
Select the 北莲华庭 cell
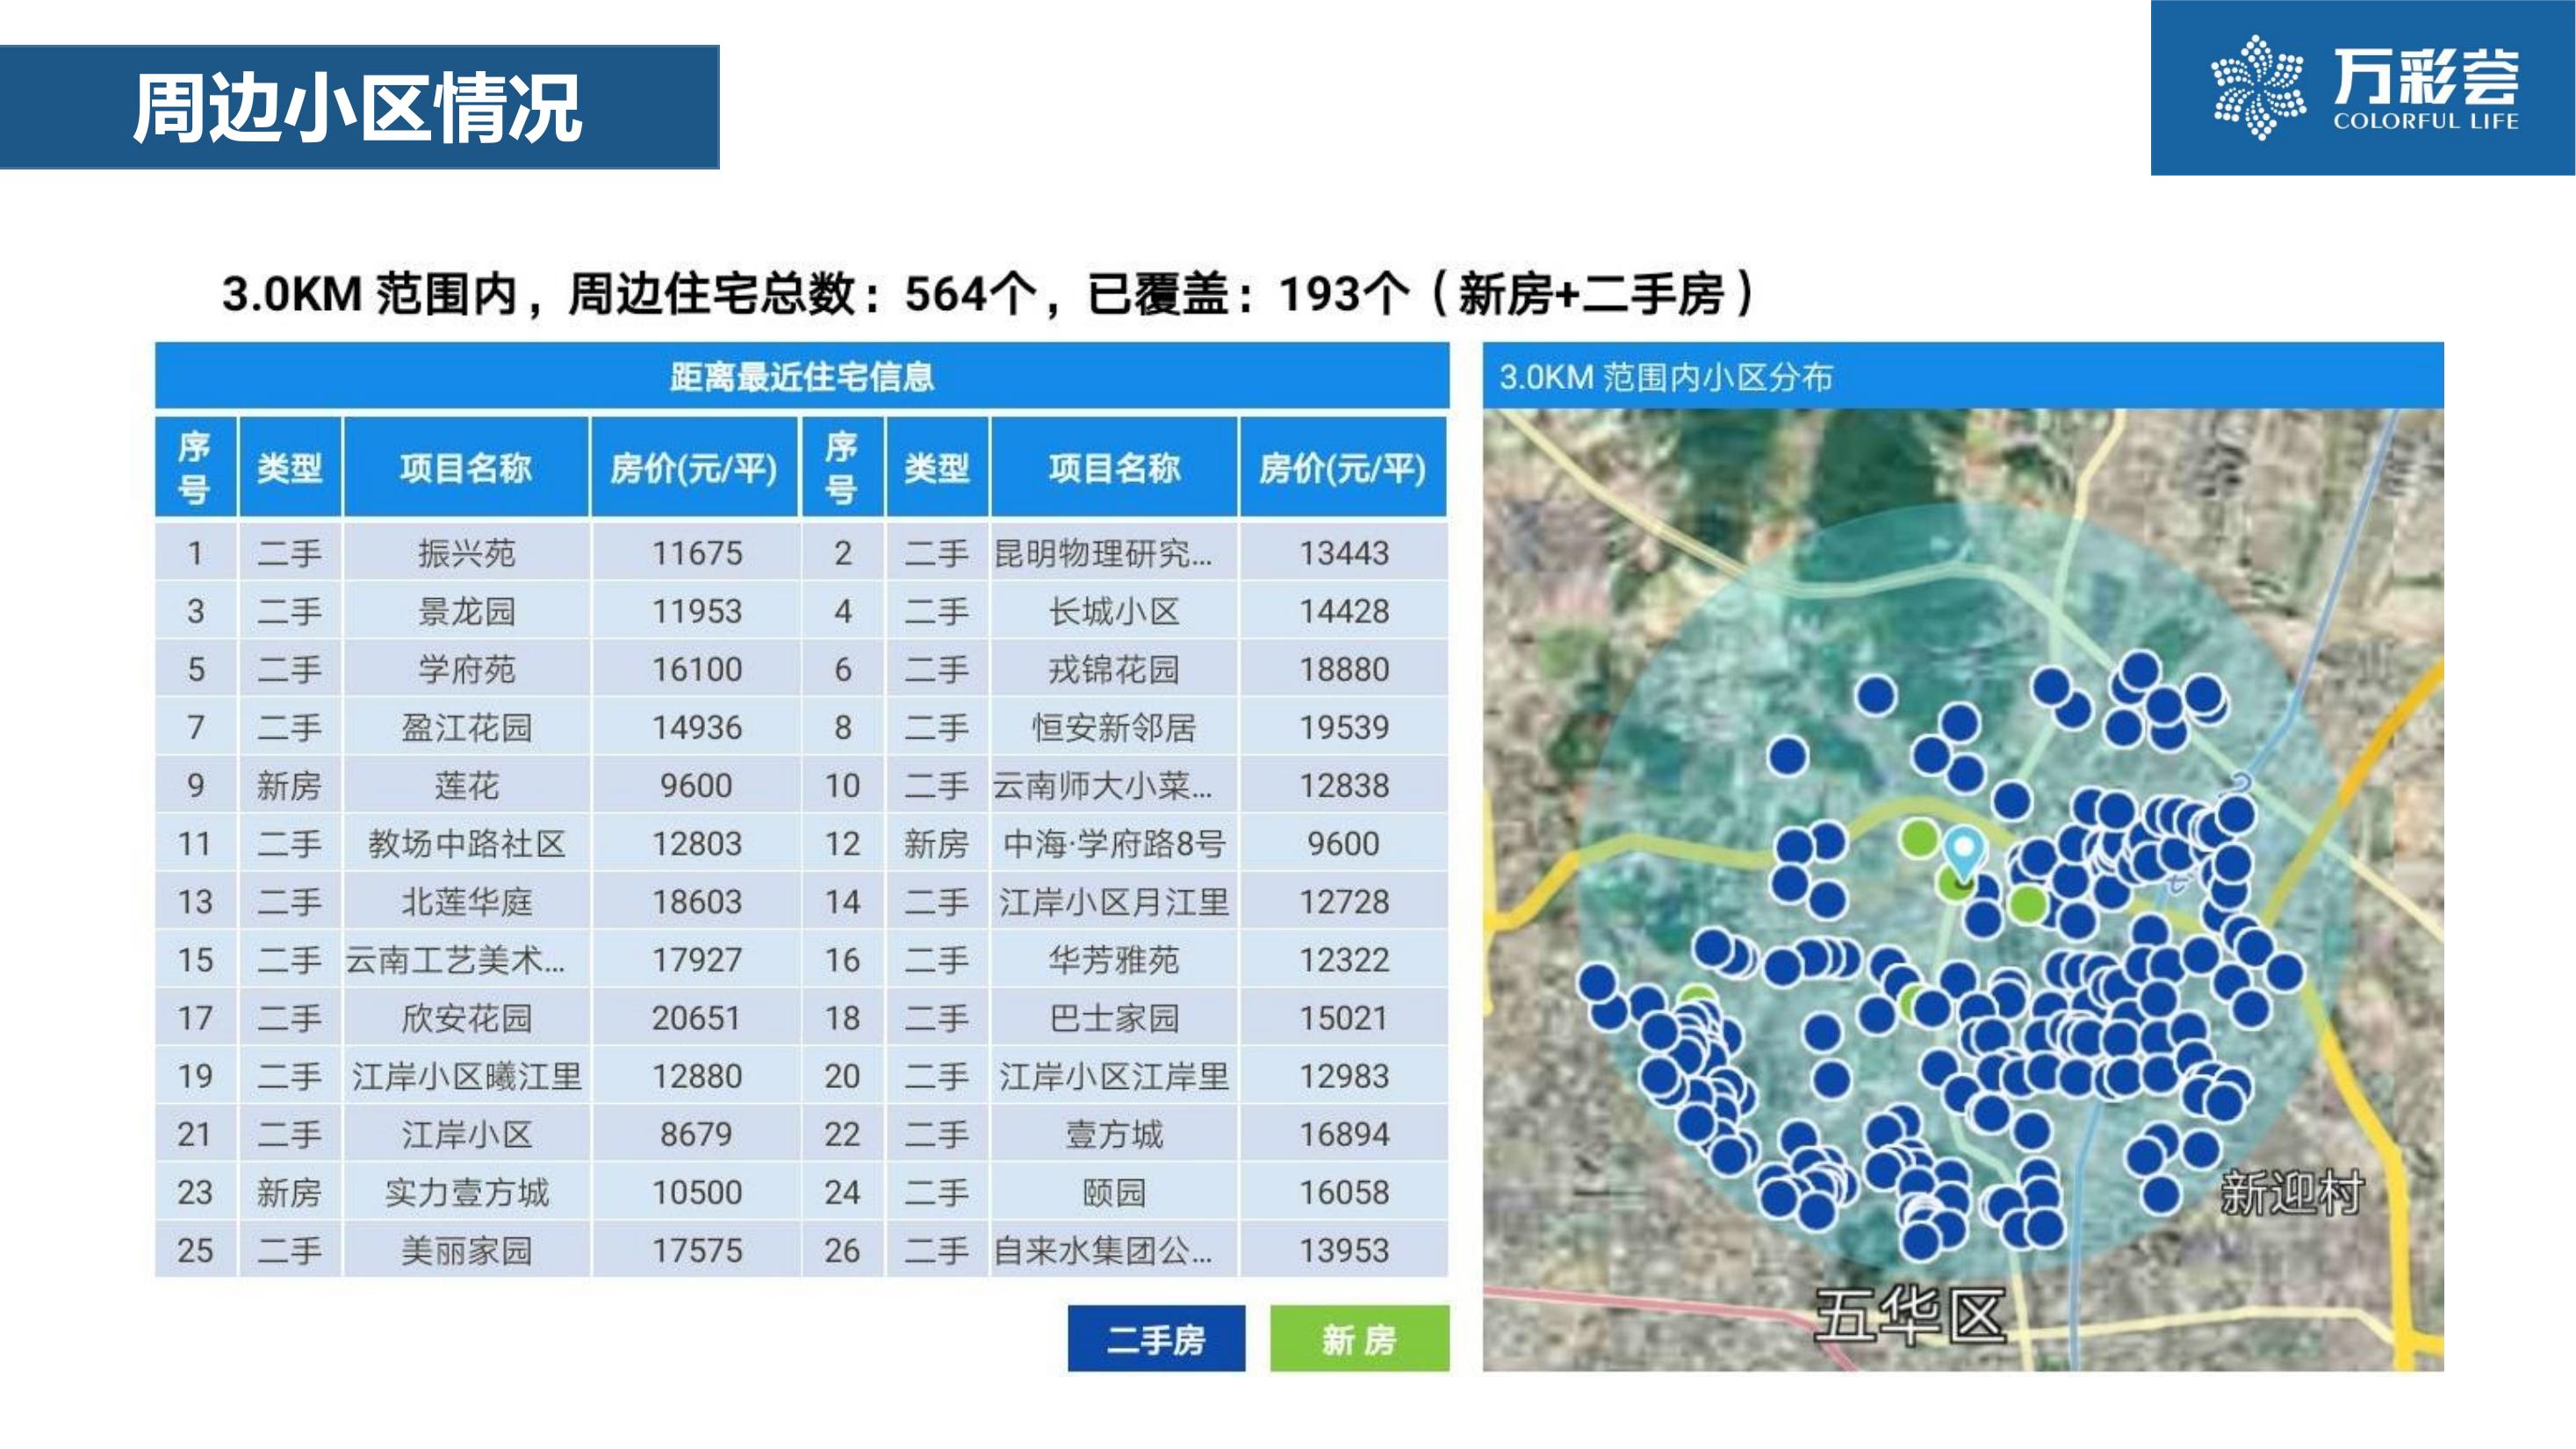pyautogui.click(x=466, y=902)
